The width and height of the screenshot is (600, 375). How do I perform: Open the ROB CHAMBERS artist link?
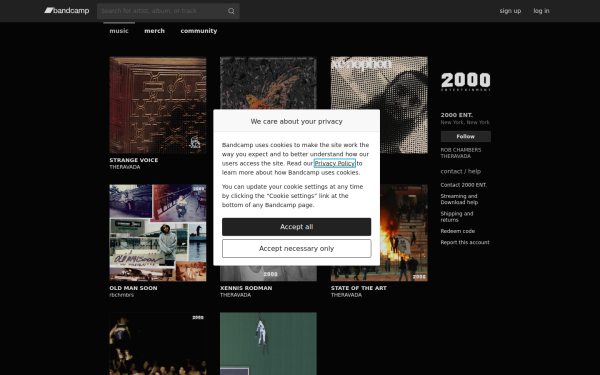click(461, 150)
